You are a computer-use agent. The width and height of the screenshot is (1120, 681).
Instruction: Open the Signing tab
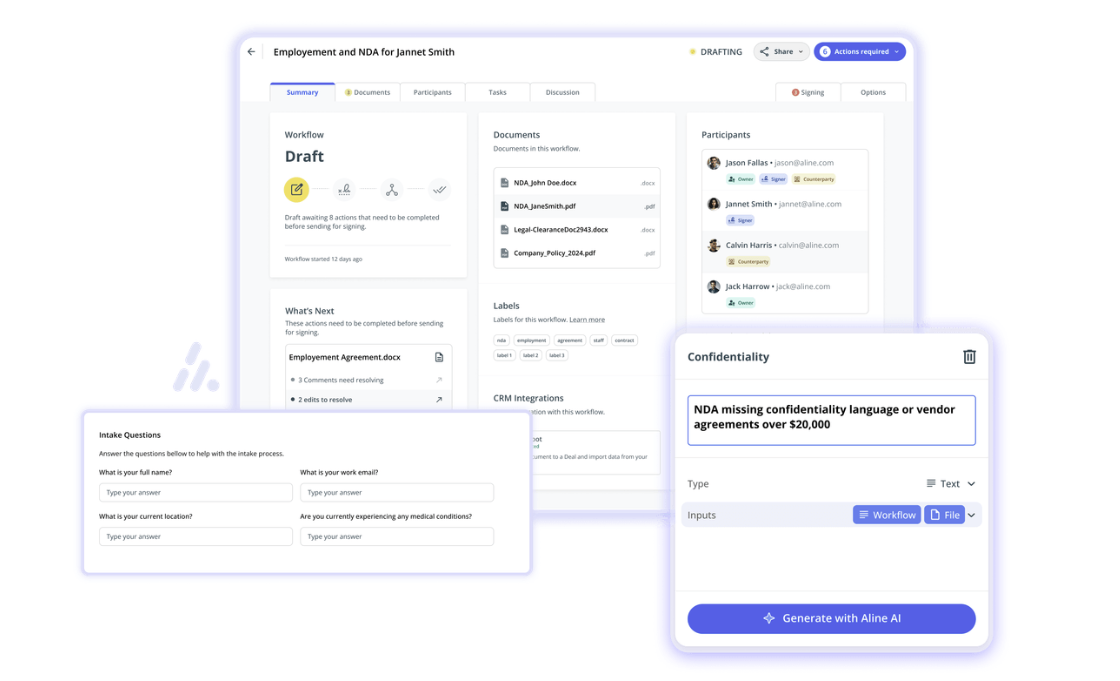pyautogui.click(x=808, y=92)
